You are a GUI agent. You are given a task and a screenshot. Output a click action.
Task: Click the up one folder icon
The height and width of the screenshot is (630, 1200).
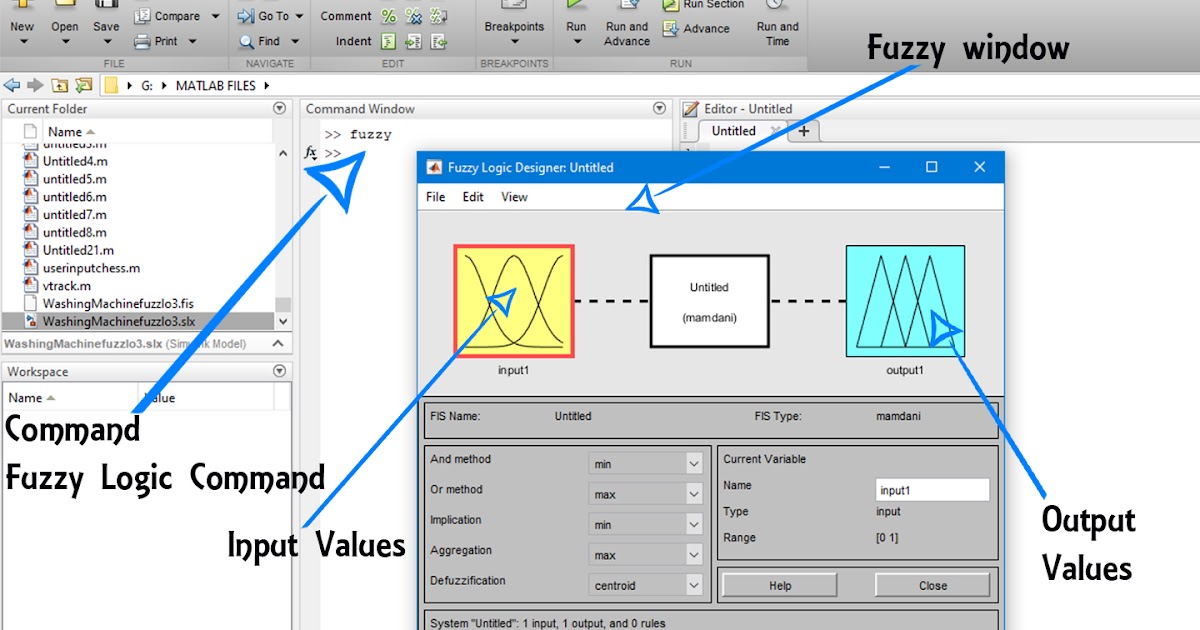click(x=60, y=86)
